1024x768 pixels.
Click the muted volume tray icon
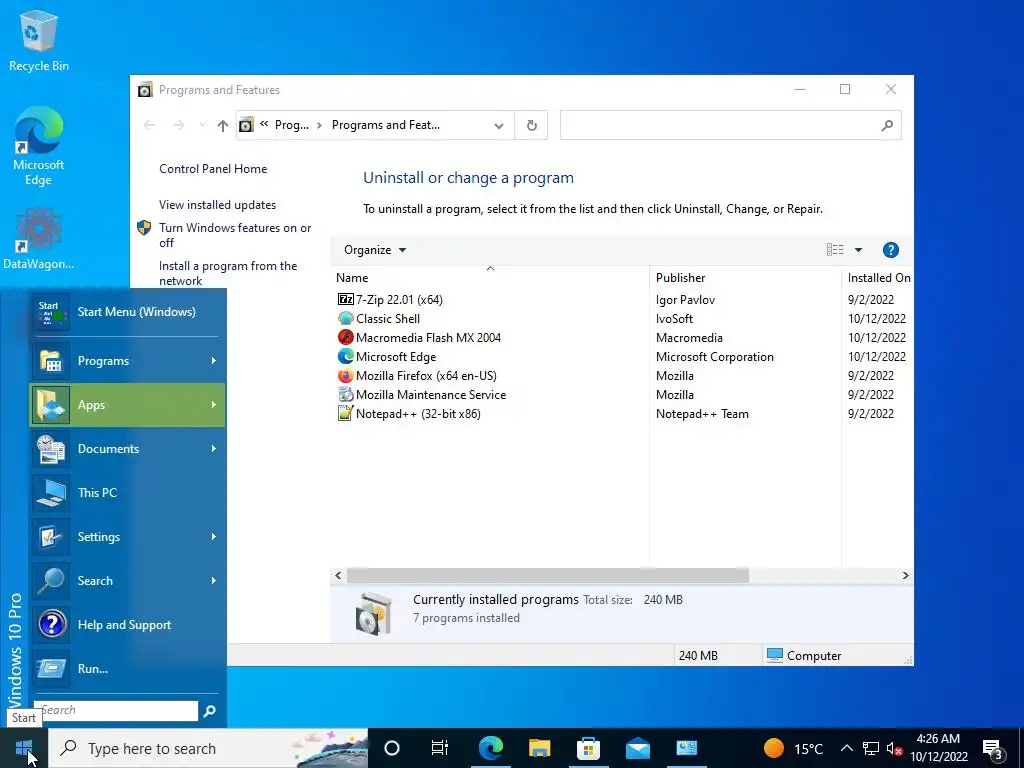click(895, 748)
